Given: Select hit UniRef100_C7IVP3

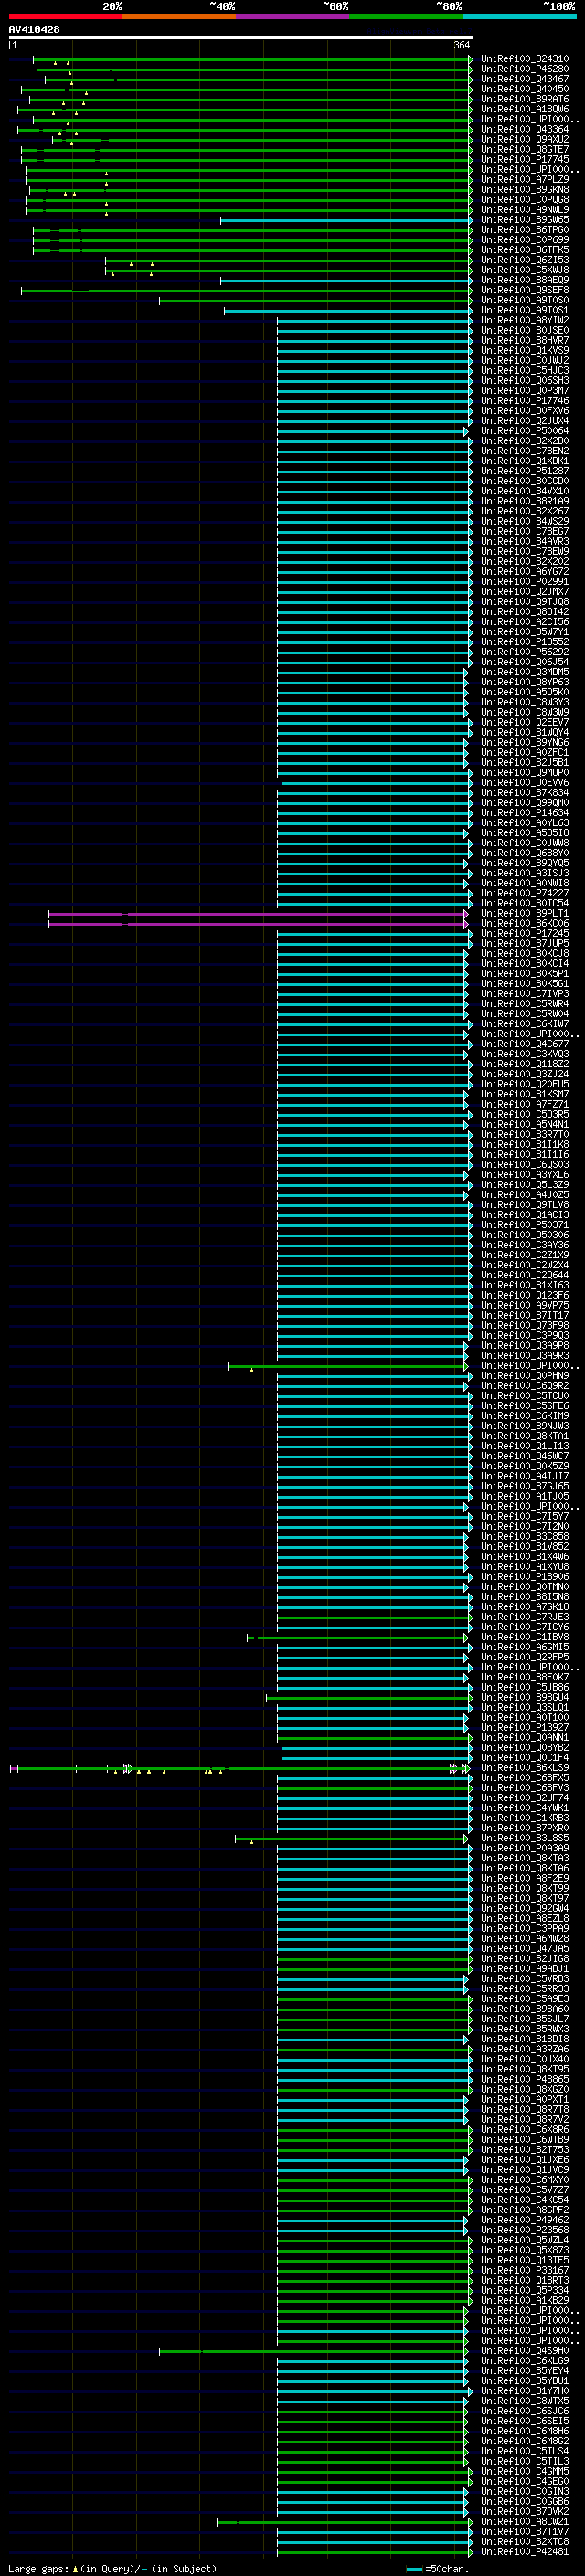Looking at the screenshot, I should click(x=525, y=994).
